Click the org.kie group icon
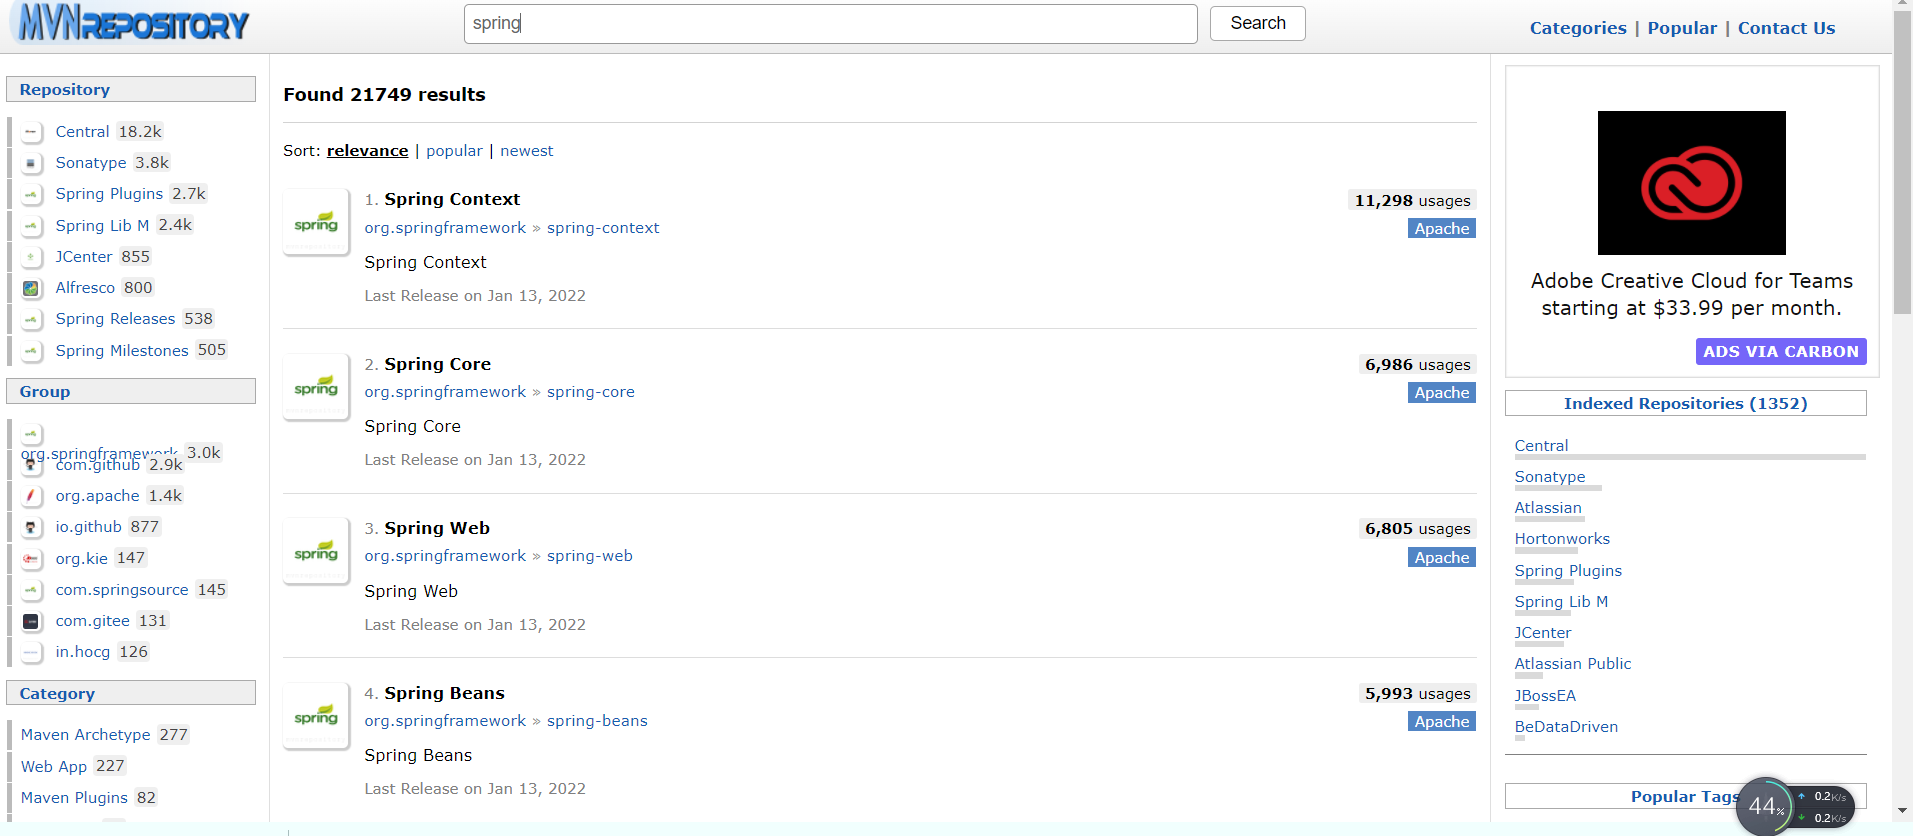The height and width of the screenshot is (836, 1913). point(32,559)
